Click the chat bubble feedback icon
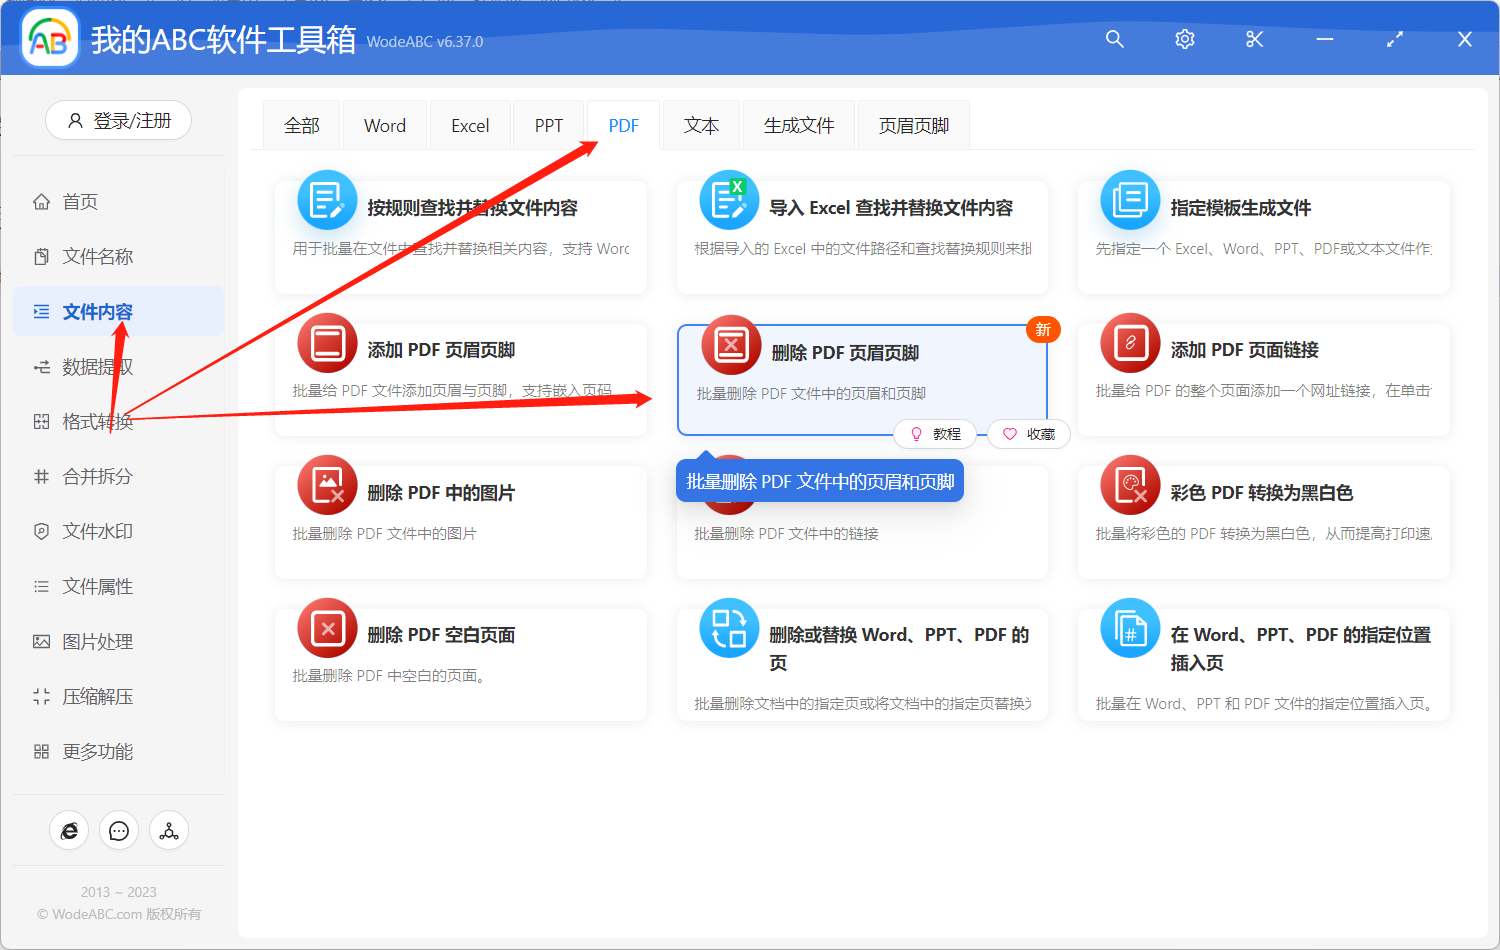This screenshot has width=1500, height=950. pyautogui.click(x=119, y=831)
